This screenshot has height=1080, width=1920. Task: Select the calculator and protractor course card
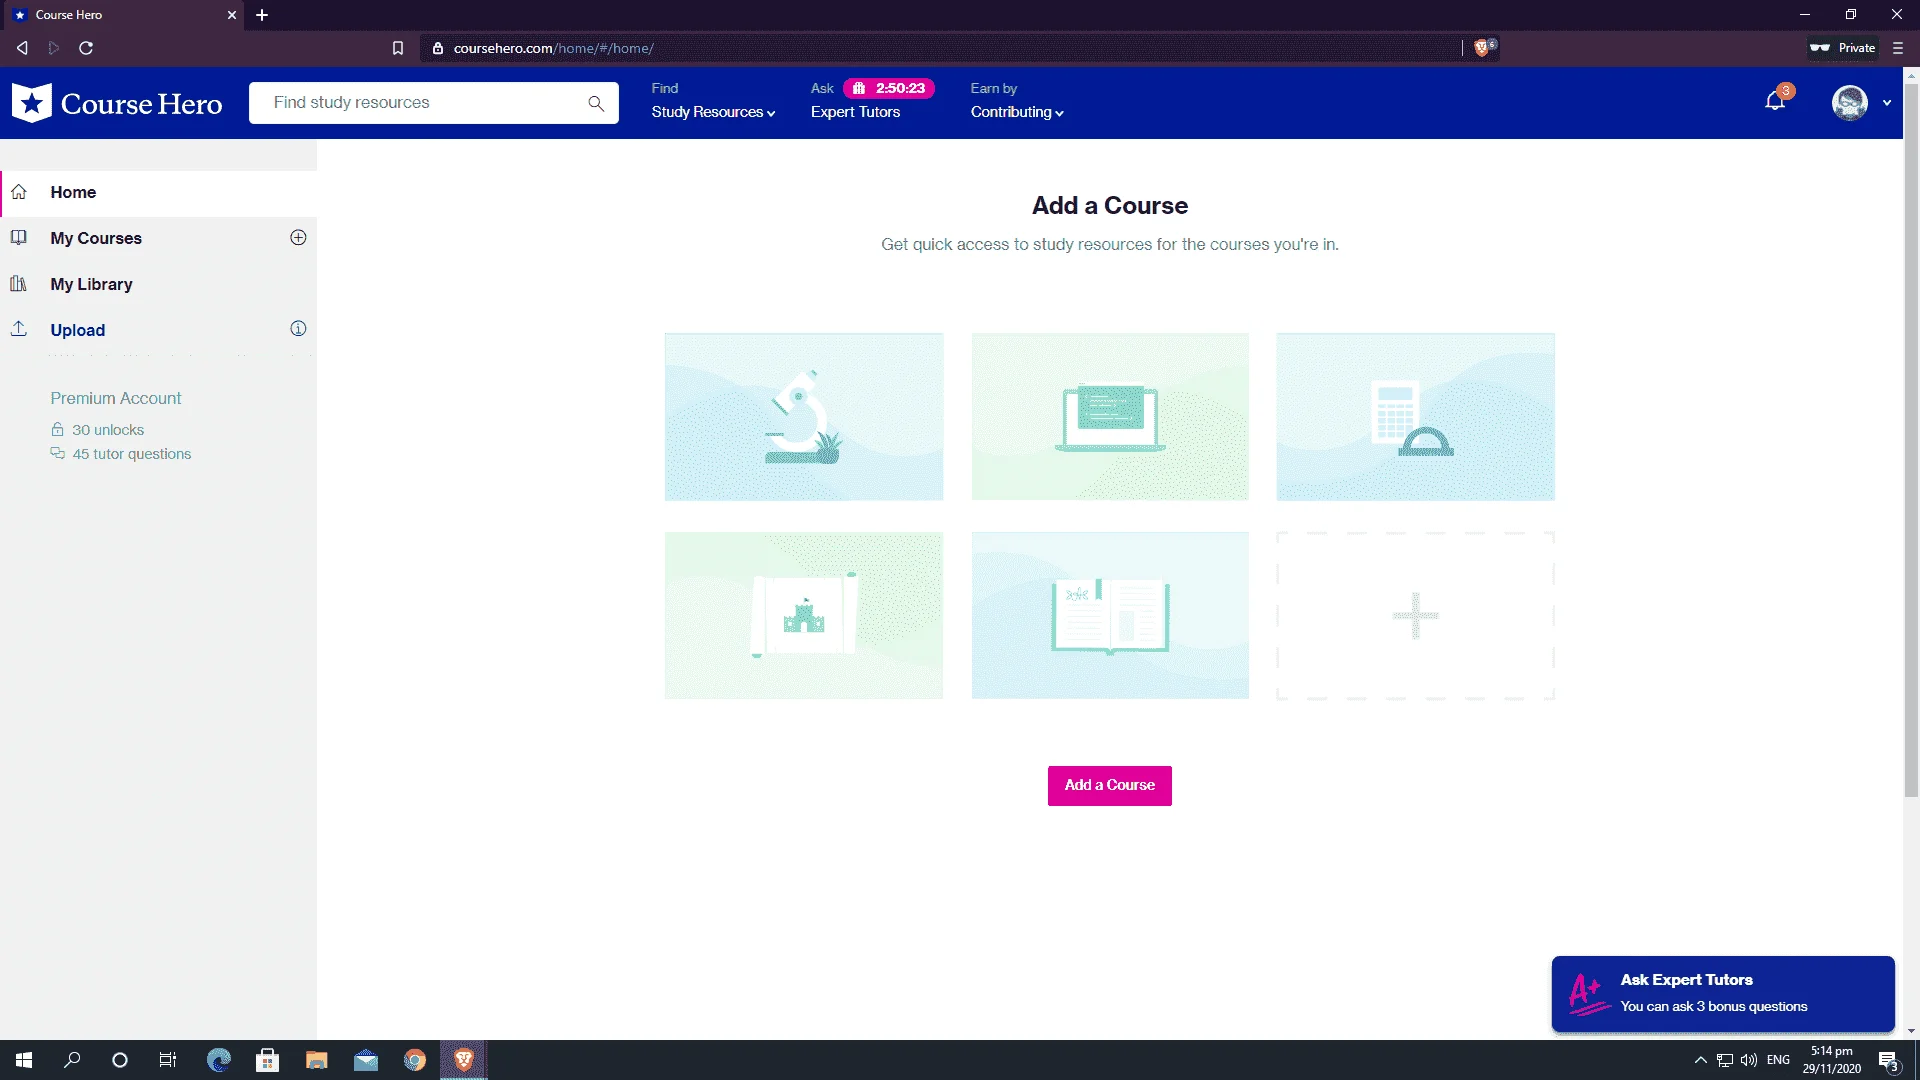(x=1416, y=417)
